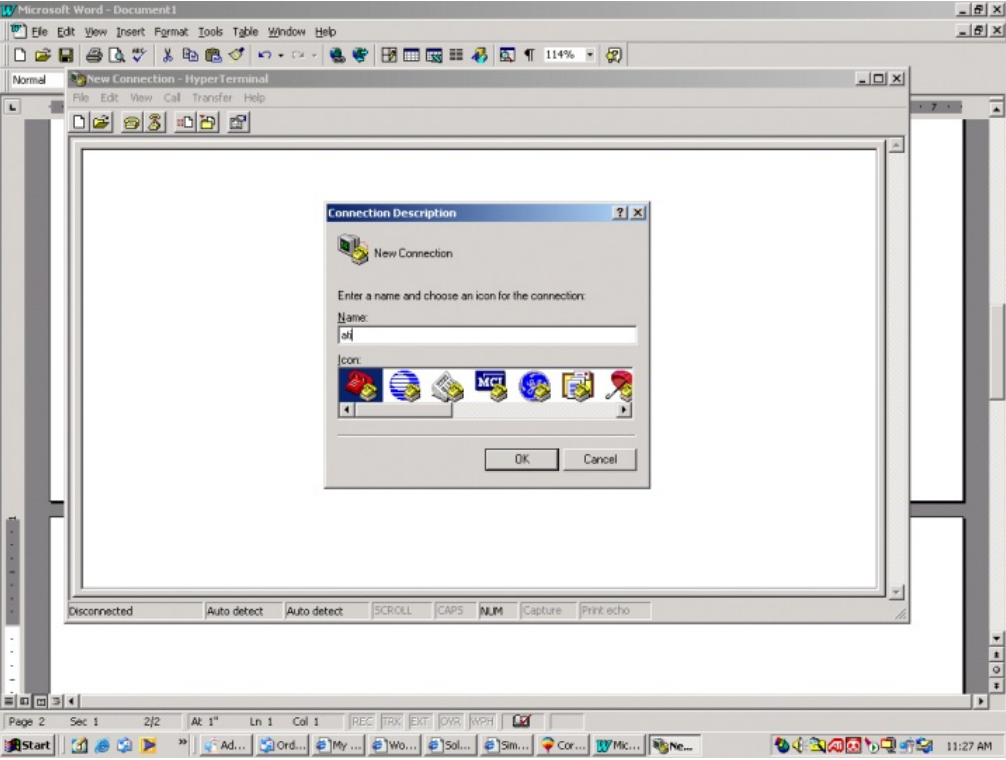Run the Spelling and Grammar check icon
The image size is (1006, 760).
coord(139,55)
